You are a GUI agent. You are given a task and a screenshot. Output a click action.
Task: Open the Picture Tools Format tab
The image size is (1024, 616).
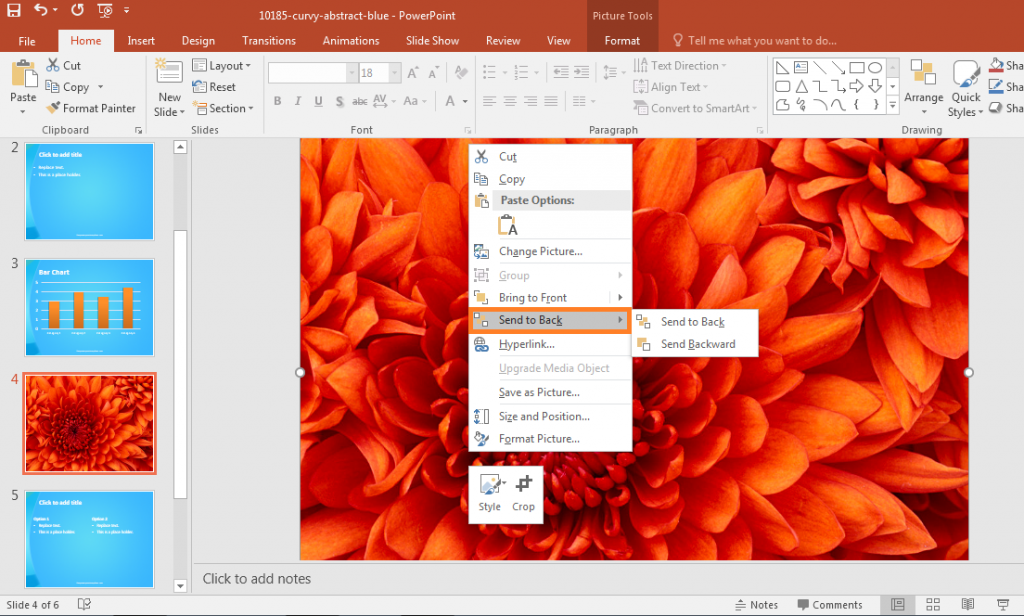click(x=622, y=41)
